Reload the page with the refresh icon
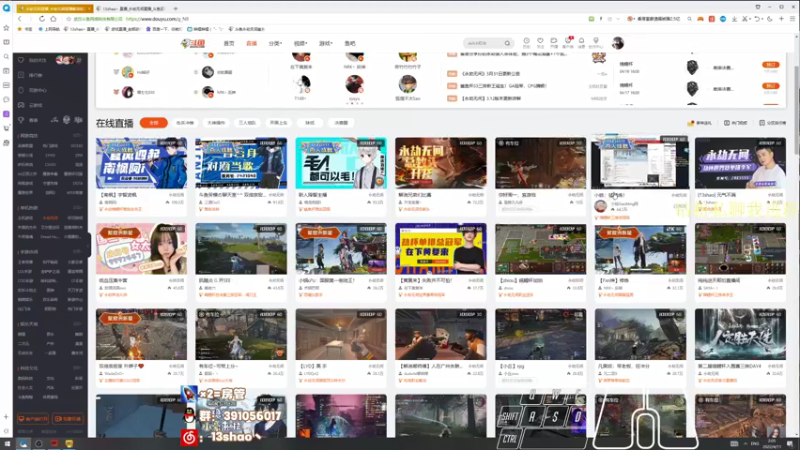 [x=42, y=19]
